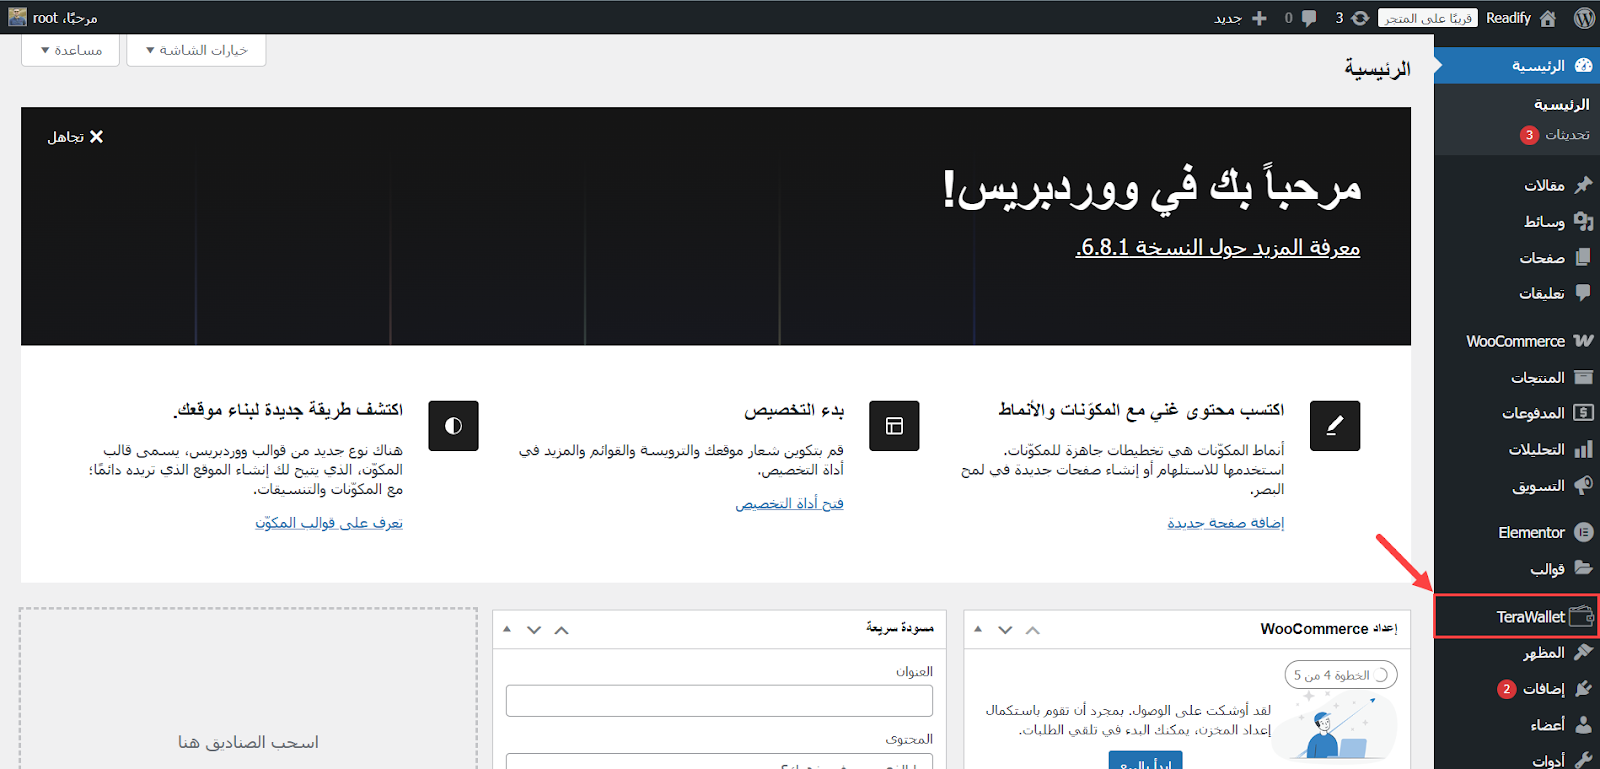This screenshot has width=1600, height=769.
Task: Click إضافة صفحة جديدة link
Action: 1225,522
